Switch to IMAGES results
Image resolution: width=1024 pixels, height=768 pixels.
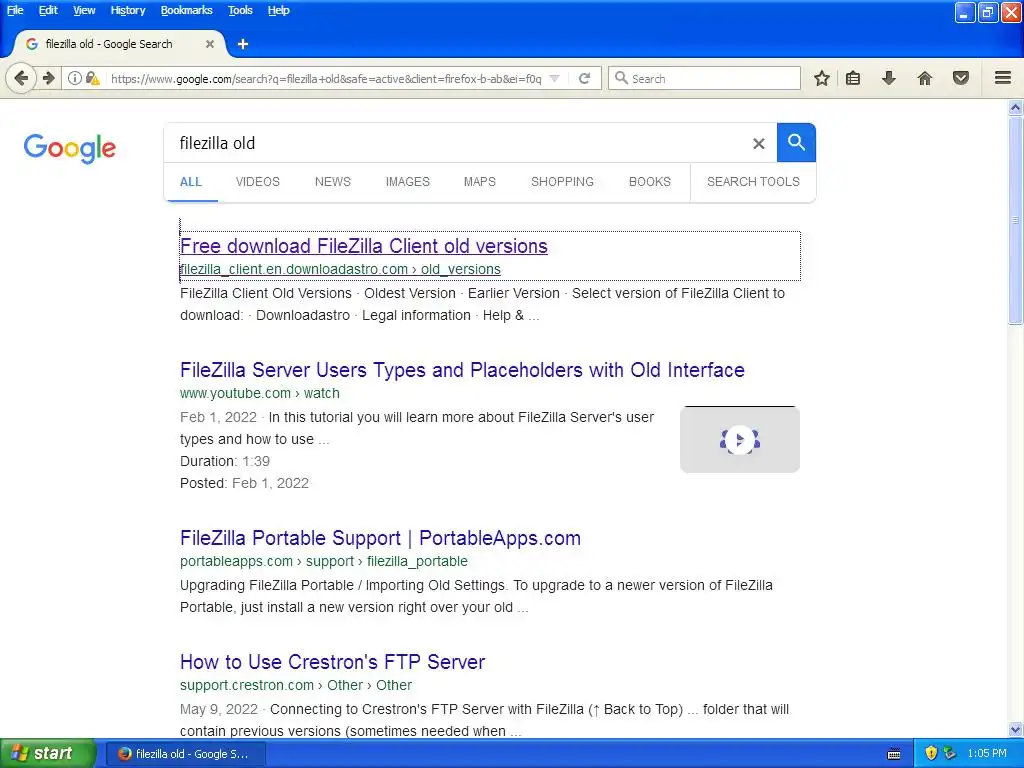[408, 182]
